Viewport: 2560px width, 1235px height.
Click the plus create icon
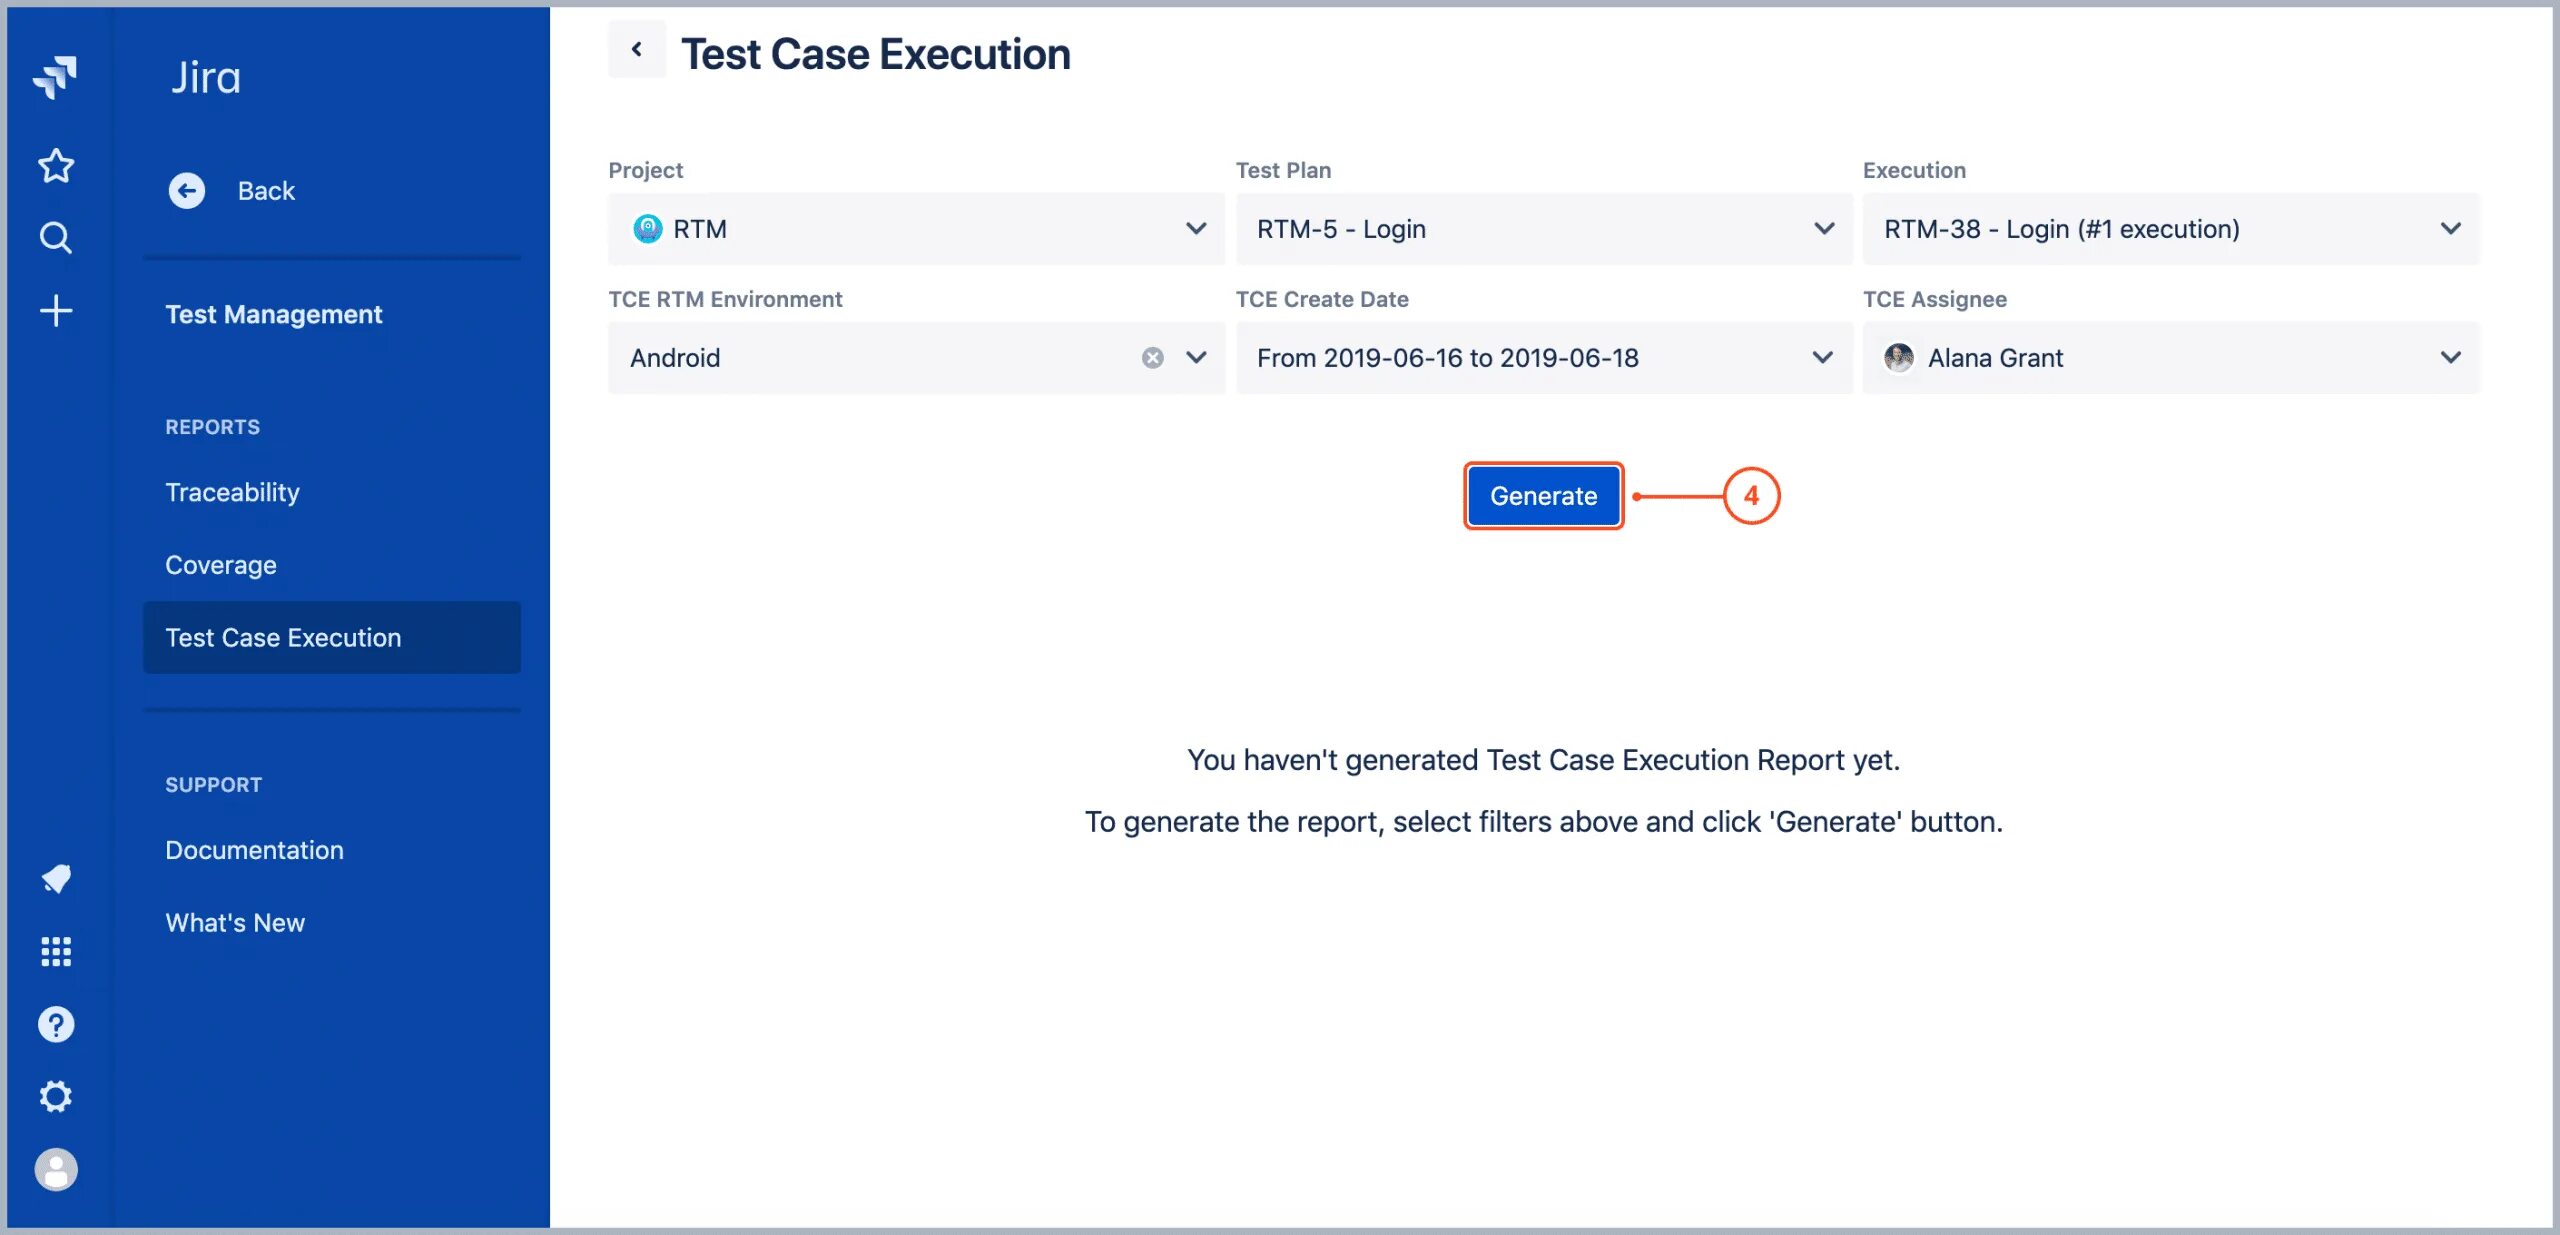(x=56, y=311)
